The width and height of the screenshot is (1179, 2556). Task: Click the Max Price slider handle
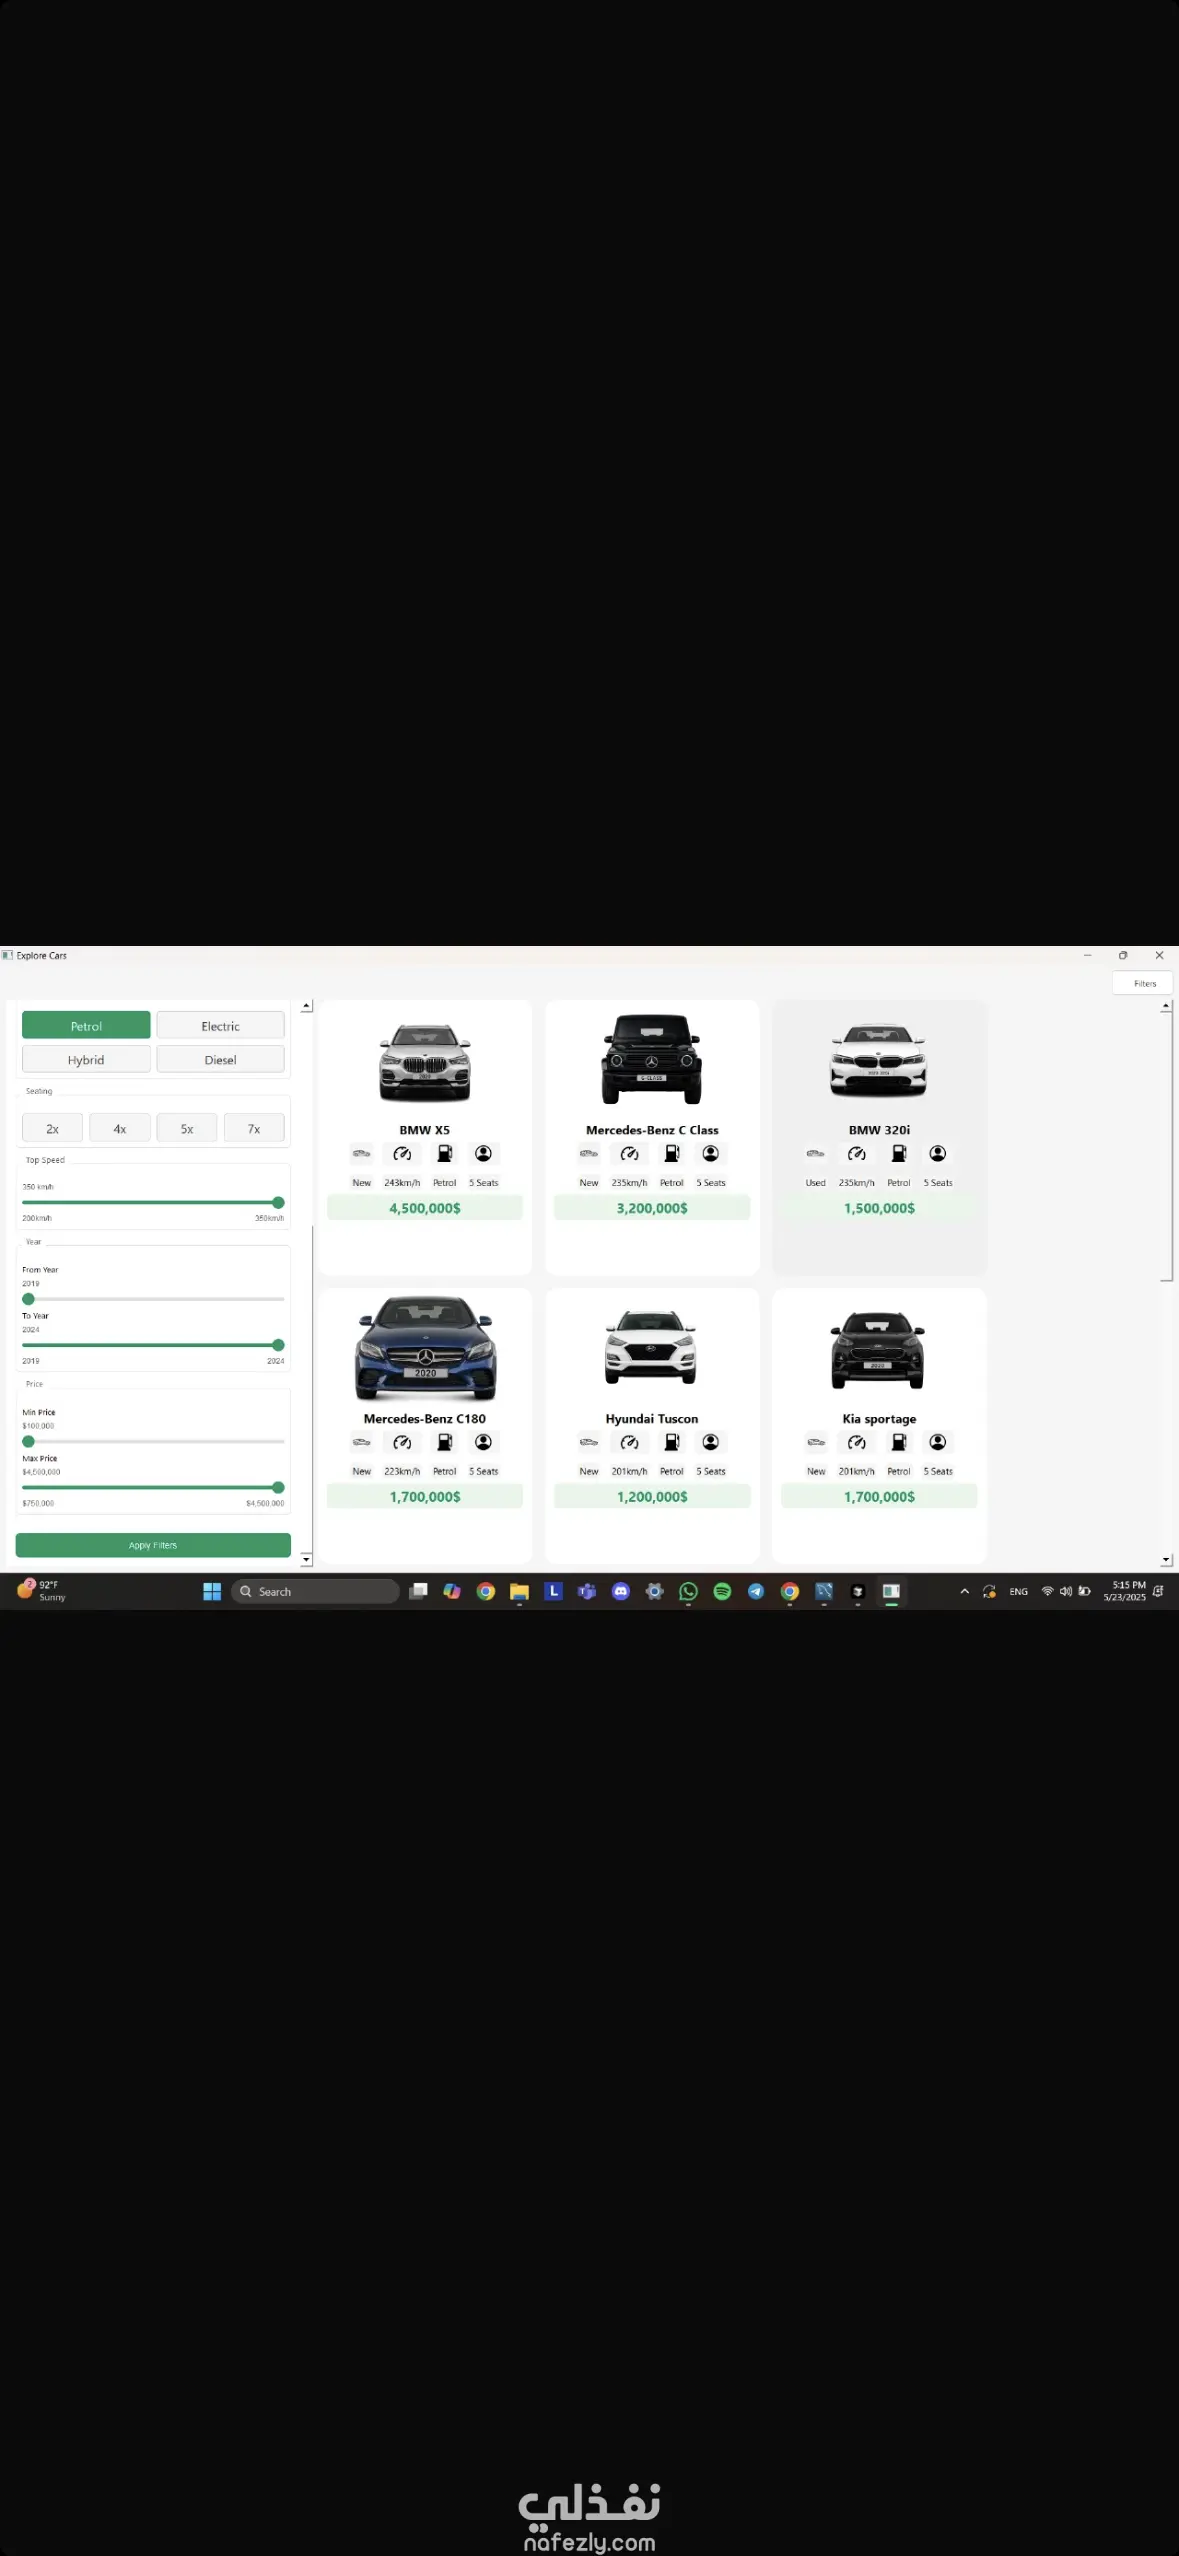(278, 1487)
